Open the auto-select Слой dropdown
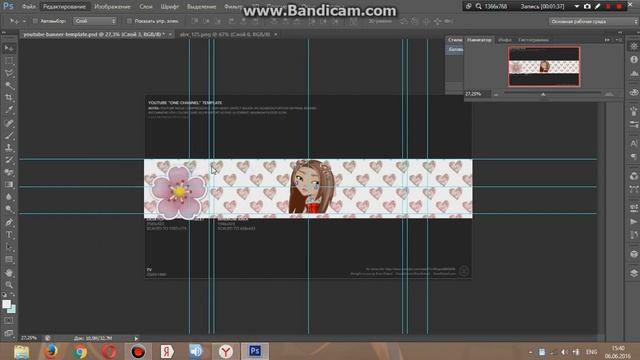The height and width of the screenshot is (360, 640). point(95,21)
